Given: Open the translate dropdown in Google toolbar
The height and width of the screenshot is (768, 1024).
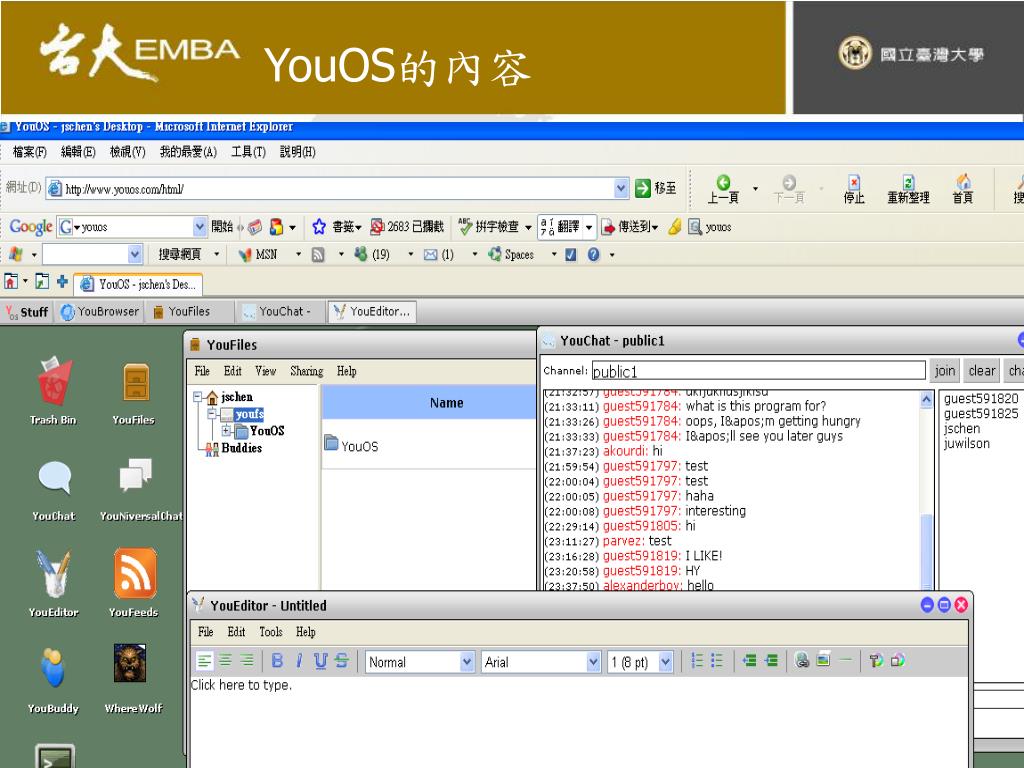Looking at the screenshot, I should (x=589, y=227).
